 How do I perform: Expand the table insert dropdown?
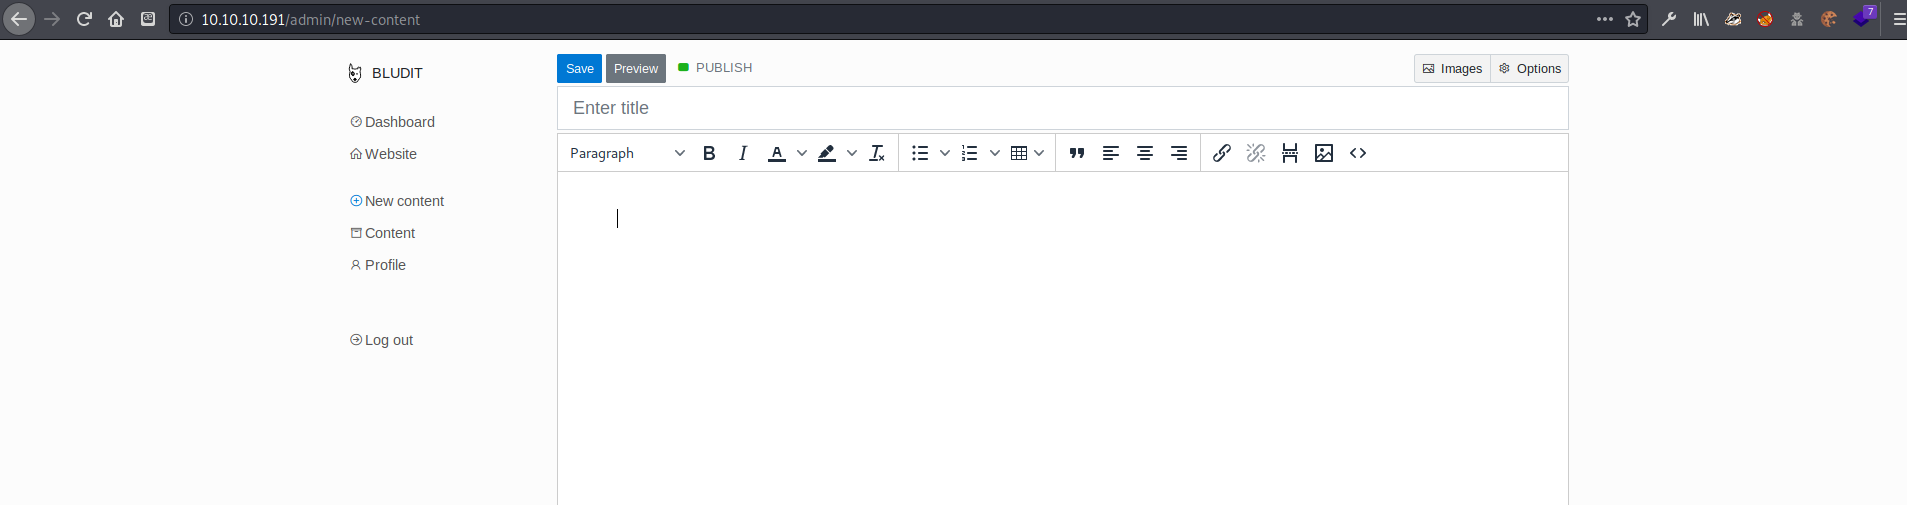click(x=1039, y=153)
